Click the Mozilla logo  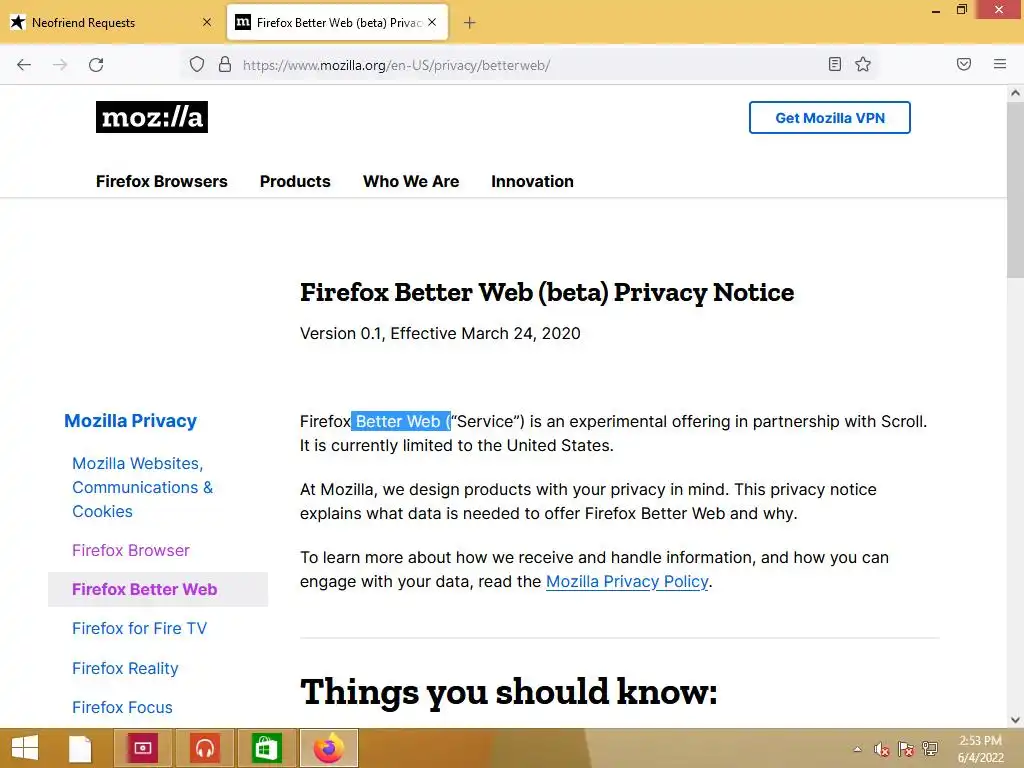point(152,117)
